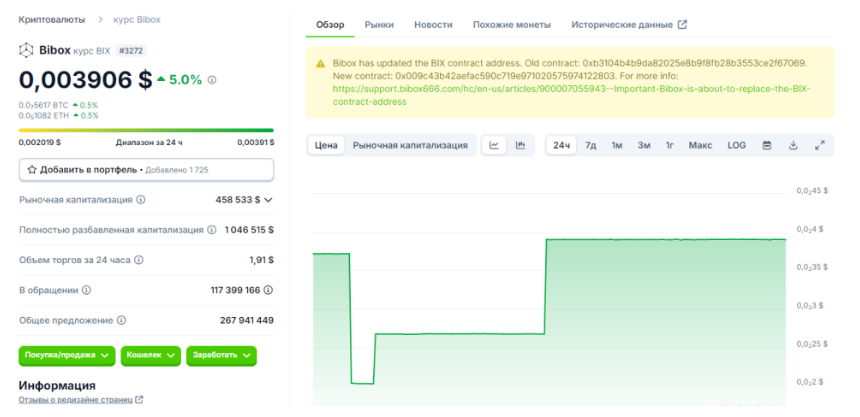860x417 pixels.
Task: Click the курс Bibox breadcrumb text
Action: pos(137,20)
